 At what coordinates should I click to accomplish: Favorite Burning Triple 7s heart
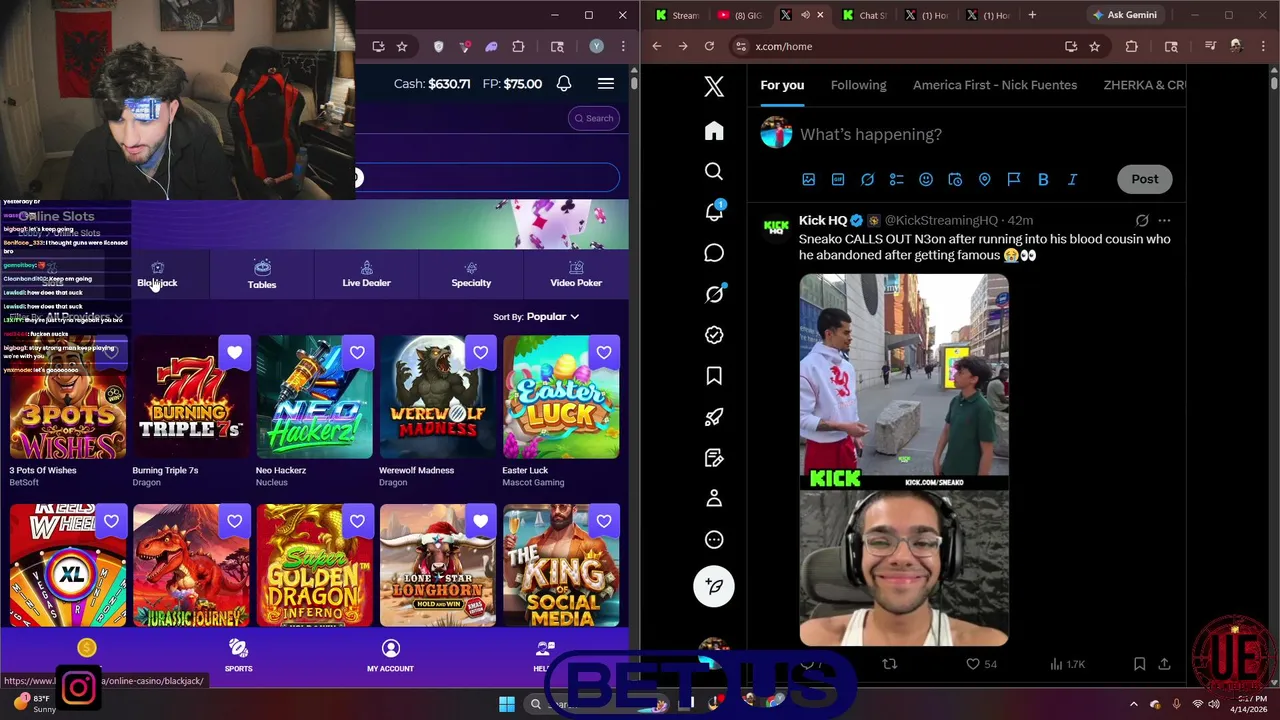click(234, 352)
